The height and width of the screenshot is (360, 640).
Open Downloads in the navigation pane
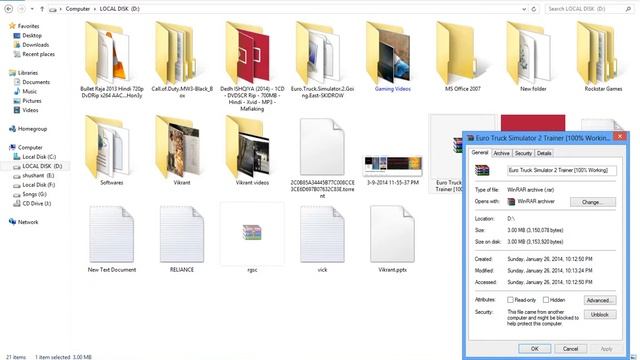point(36,45)
